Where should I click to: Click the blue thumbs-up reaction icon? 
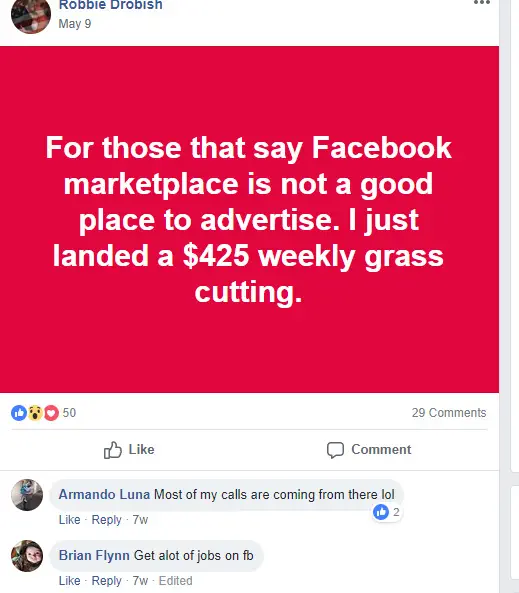point(19,413)
